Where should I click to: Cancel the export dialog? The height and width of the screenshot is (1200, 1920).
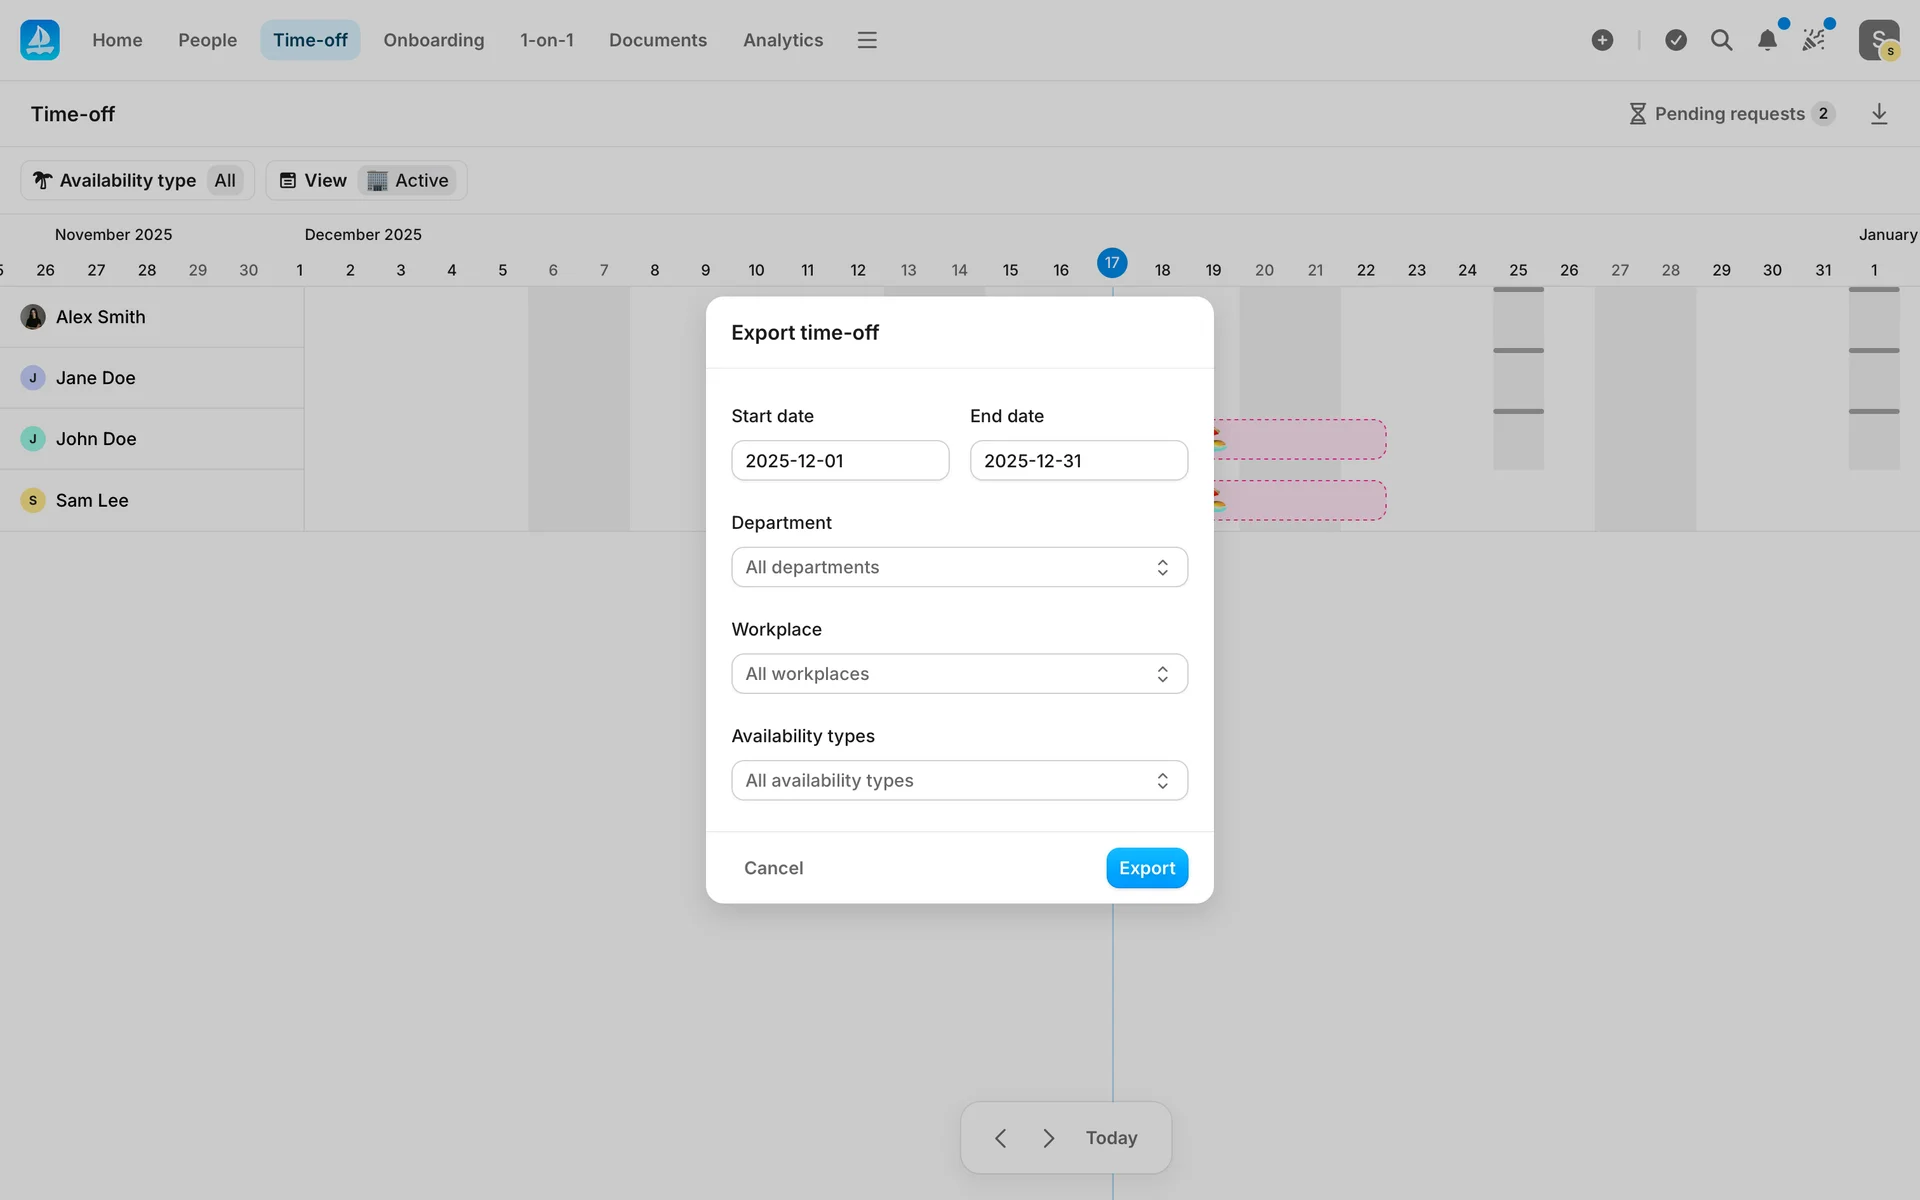pos(773,868)
